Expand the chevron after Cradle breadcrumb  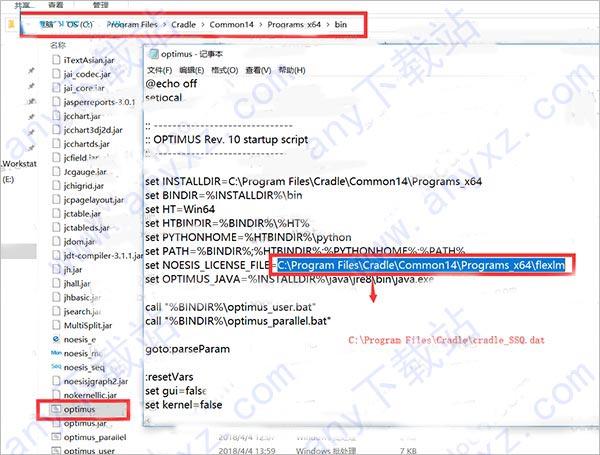click(x=202, y=24)
